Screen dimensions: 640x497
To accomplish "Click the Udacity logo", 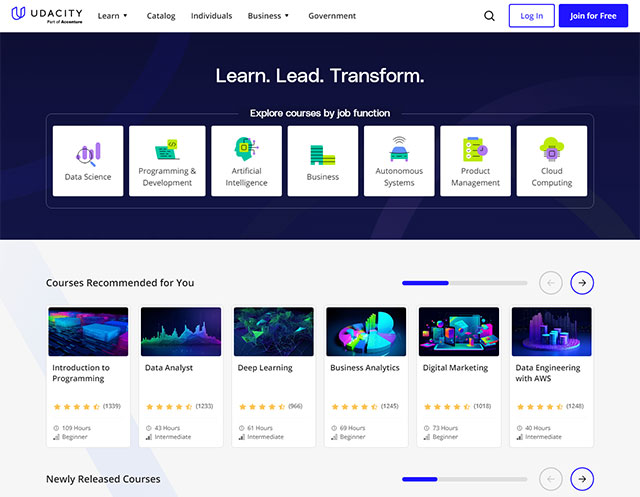I will [47, 16].
